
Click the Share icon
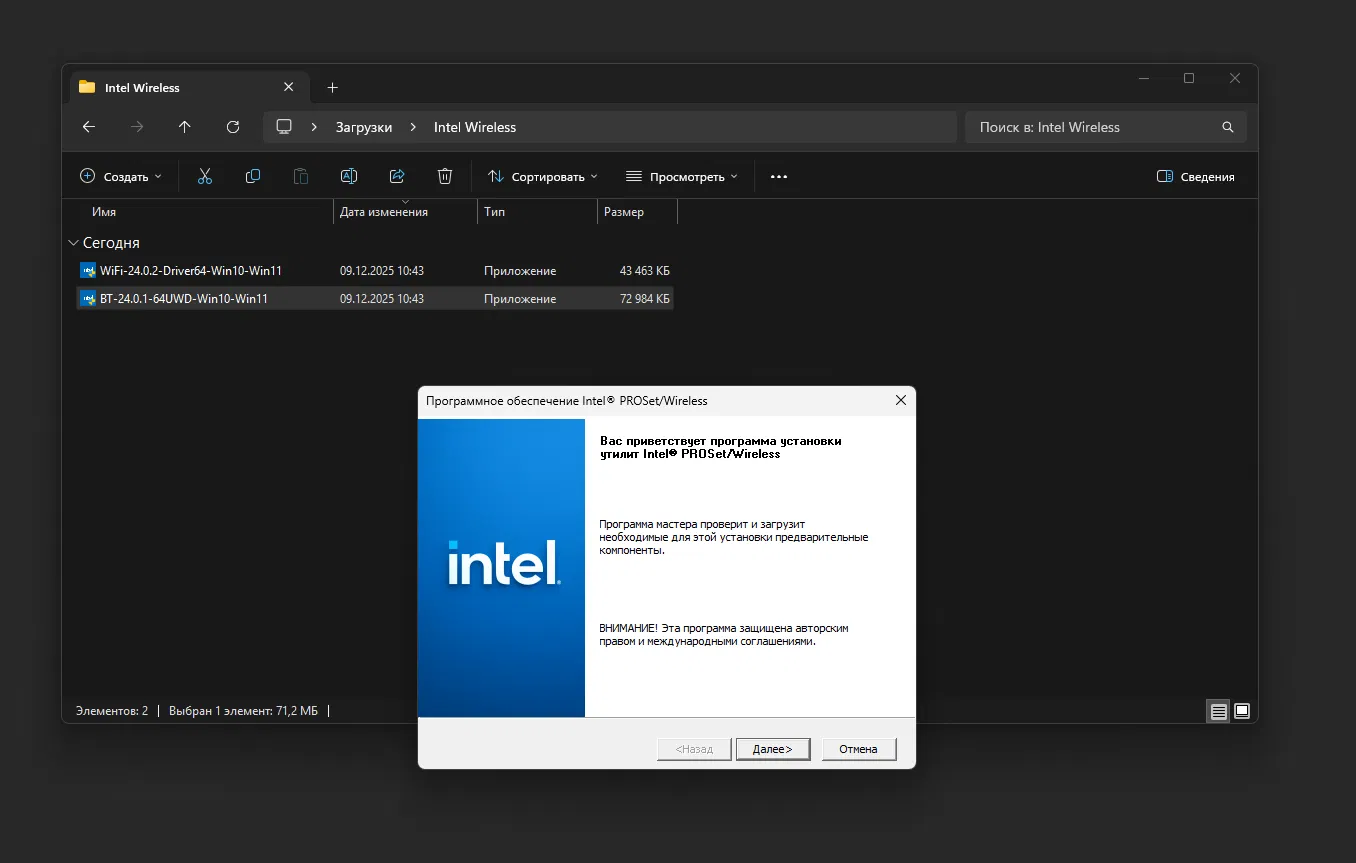click(x=397, y=176)
